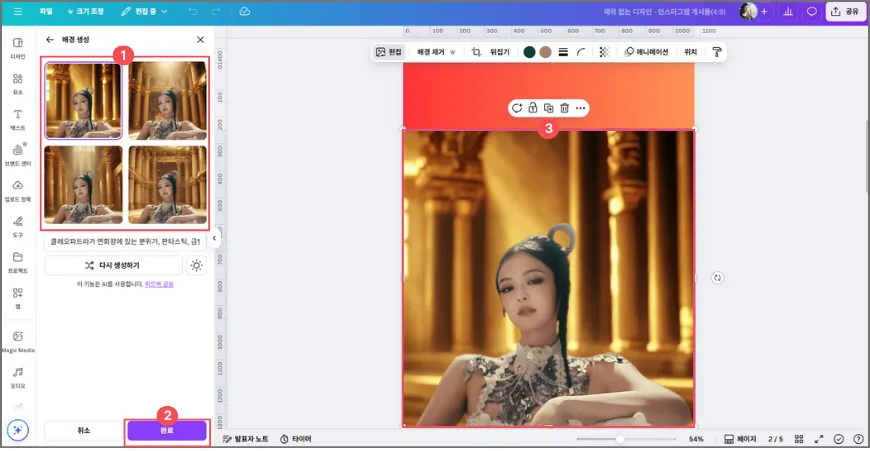Expand the 편집 중 editing mode dropdown

point(144,12)
